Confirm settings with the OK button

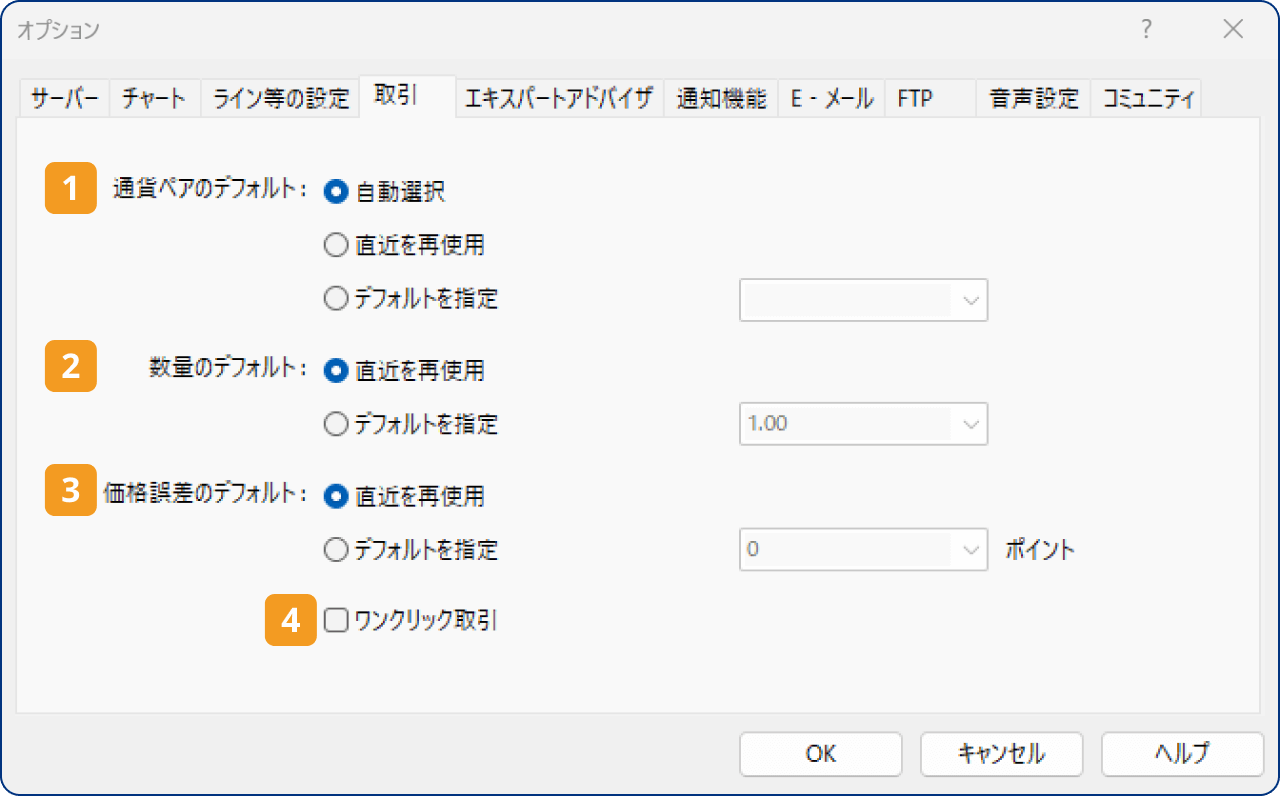[820, 754]
